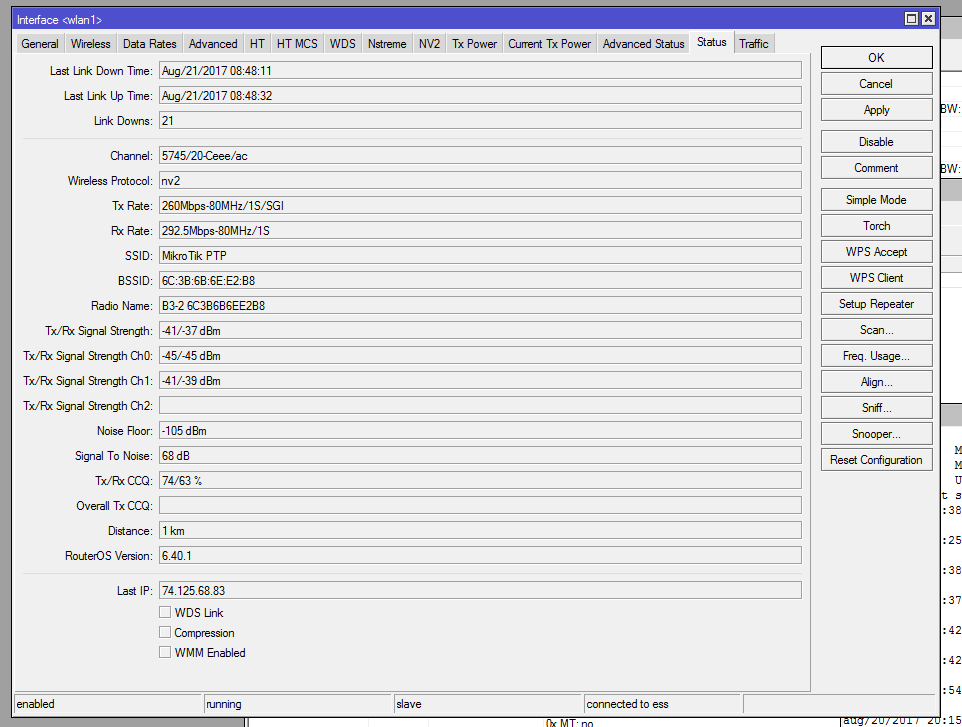Launch the Sniff tool
Viewport: 962px width, 727px height.
(x=876, y=407)
